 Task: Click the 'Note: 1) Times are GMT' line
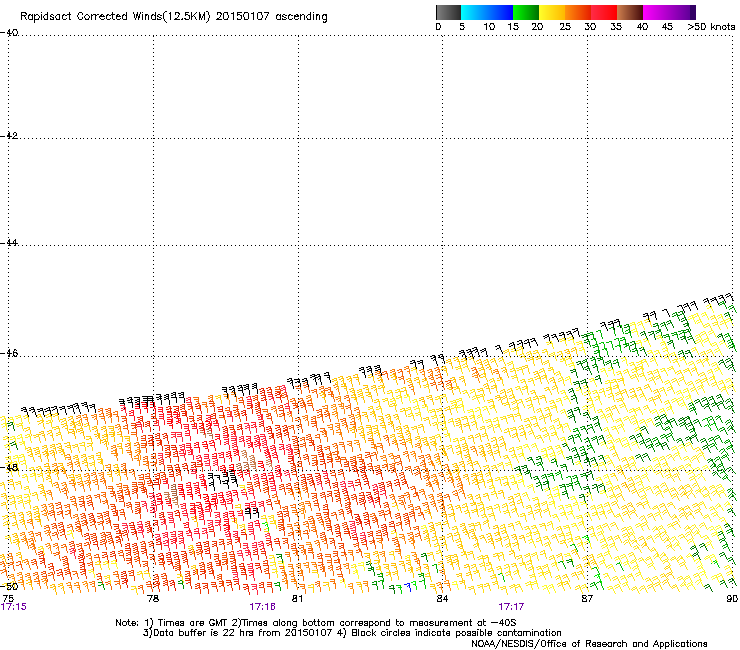point(316,623)
